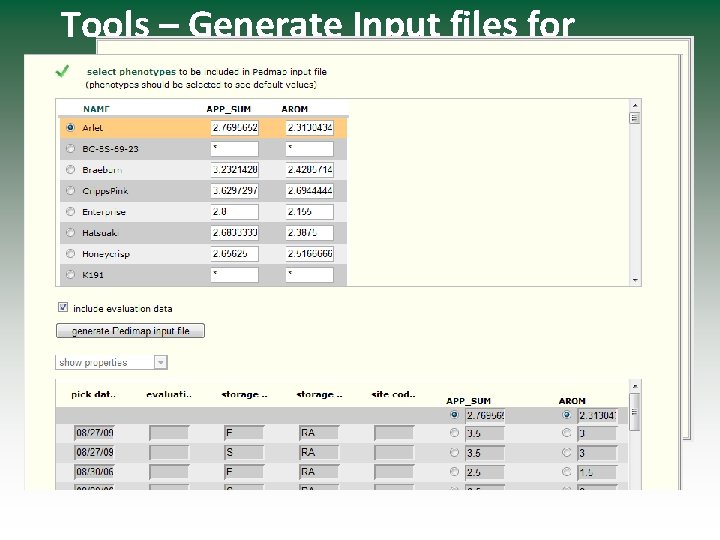Click Honeycrisp AROM value field
This screenshot has width=720, height=540.
pyautogui.click(x=309, y=254)
